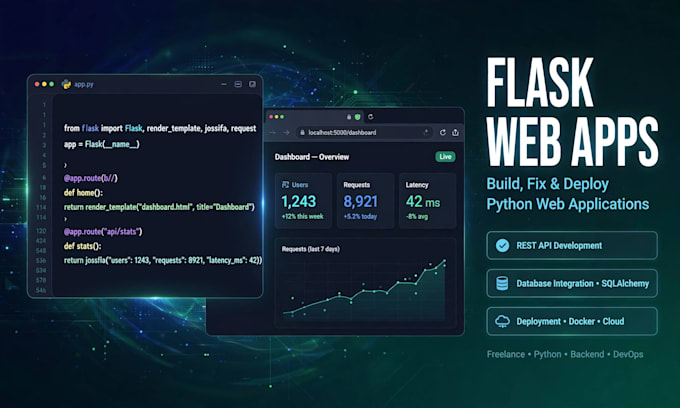The height and width of the screenshot is (408, 680).
Task: Click the "1,243" users value
Action: (x=299, y=201)
